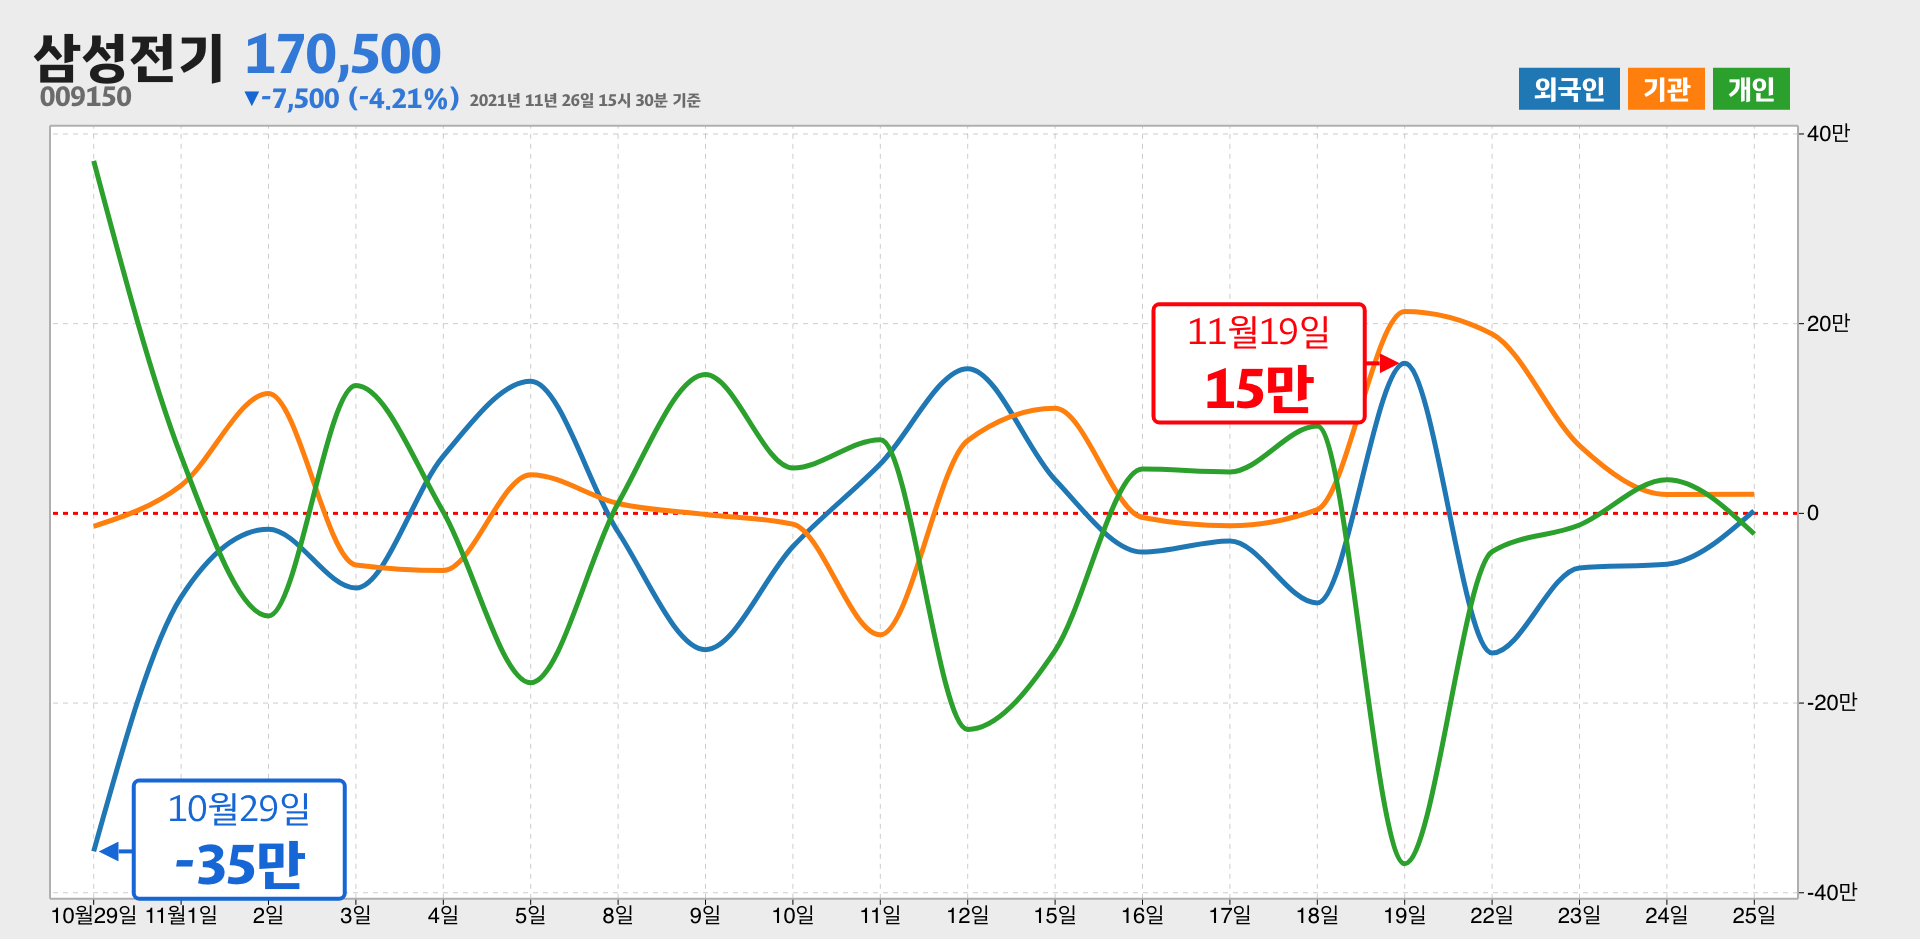
Task: Click the 2021년 11월 26일 timestamp text
Action: pyautogui.click(x=585, y=100)
